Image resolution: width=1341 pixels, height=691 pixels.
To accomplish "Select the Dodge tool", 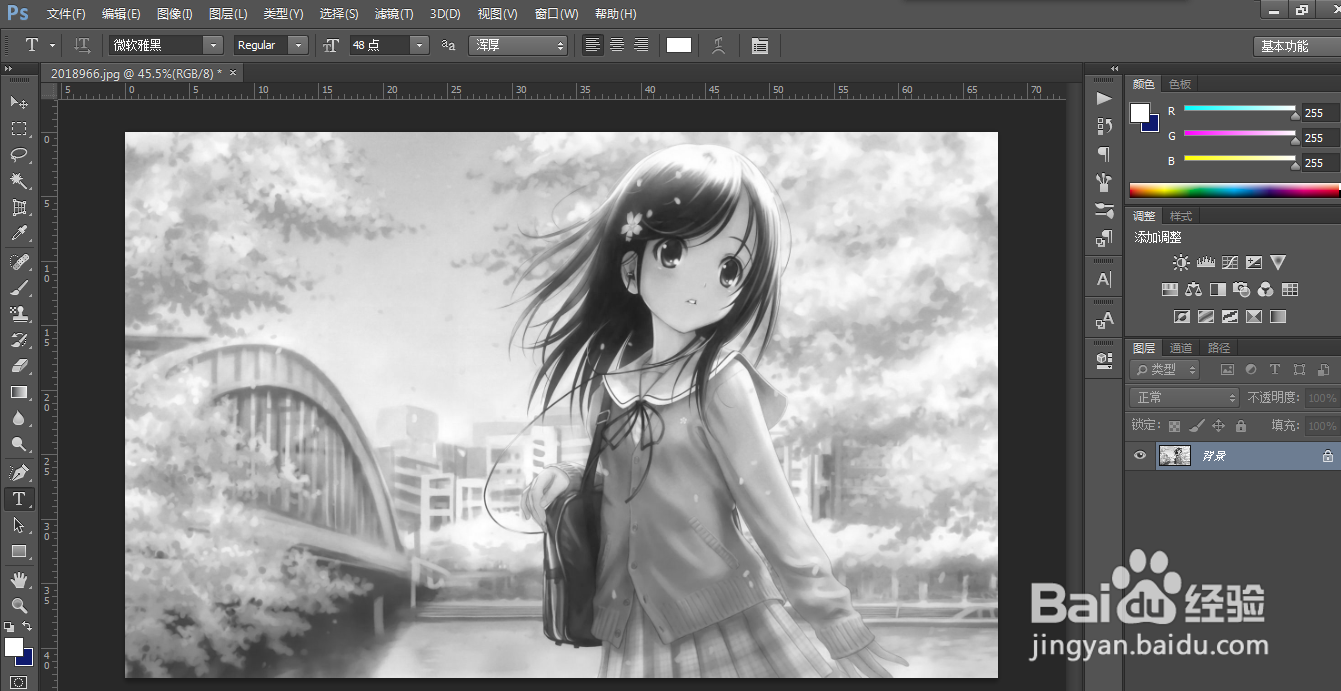I will pyautogui.click(x=19, y=444).
